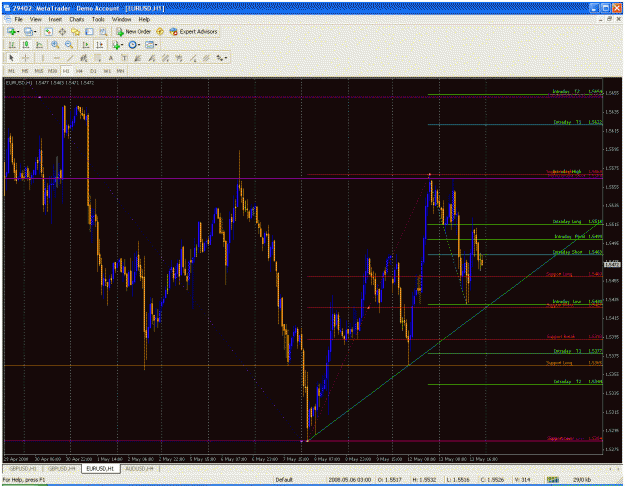Set timeframe to H4

click(79, 71)
